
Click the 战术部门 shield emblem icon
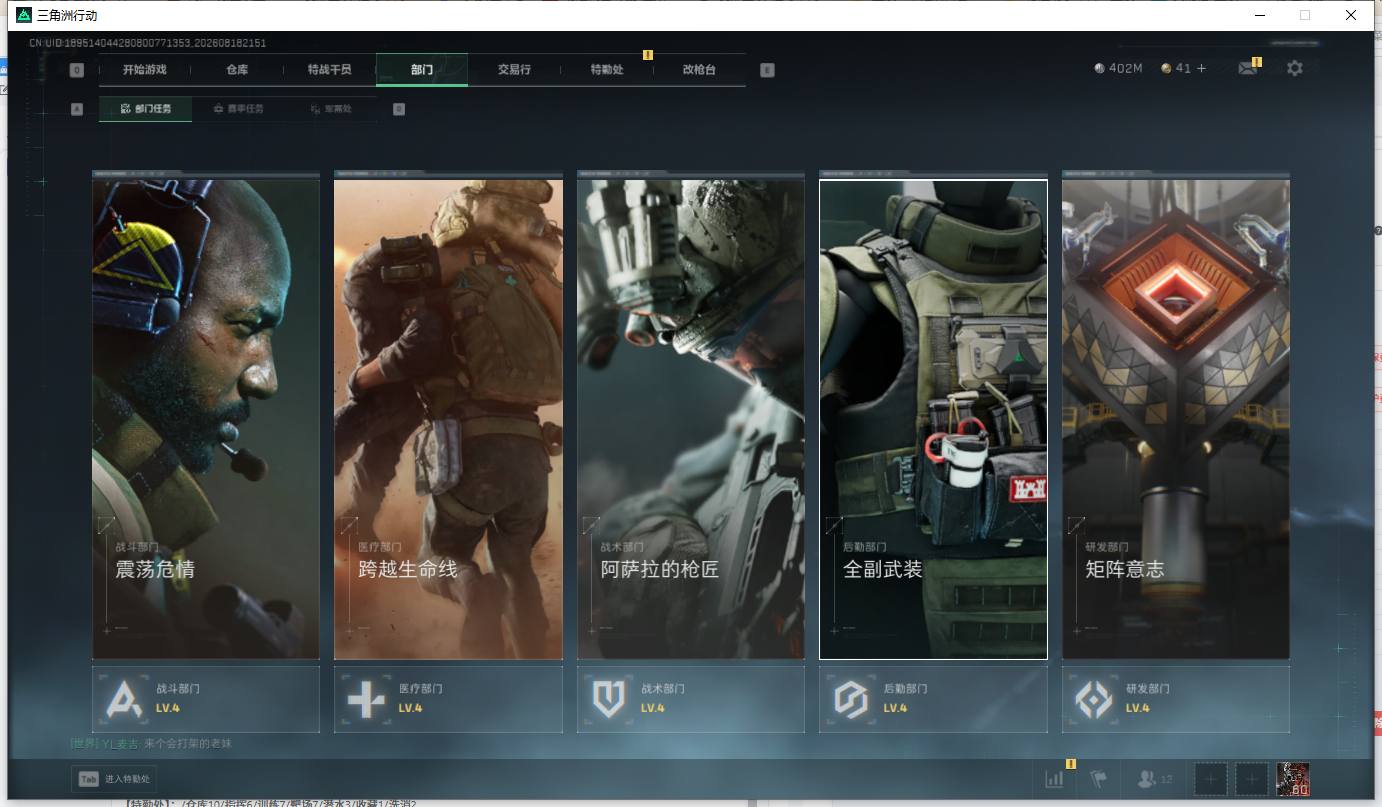pyautogui.click(x=608, y=699)
